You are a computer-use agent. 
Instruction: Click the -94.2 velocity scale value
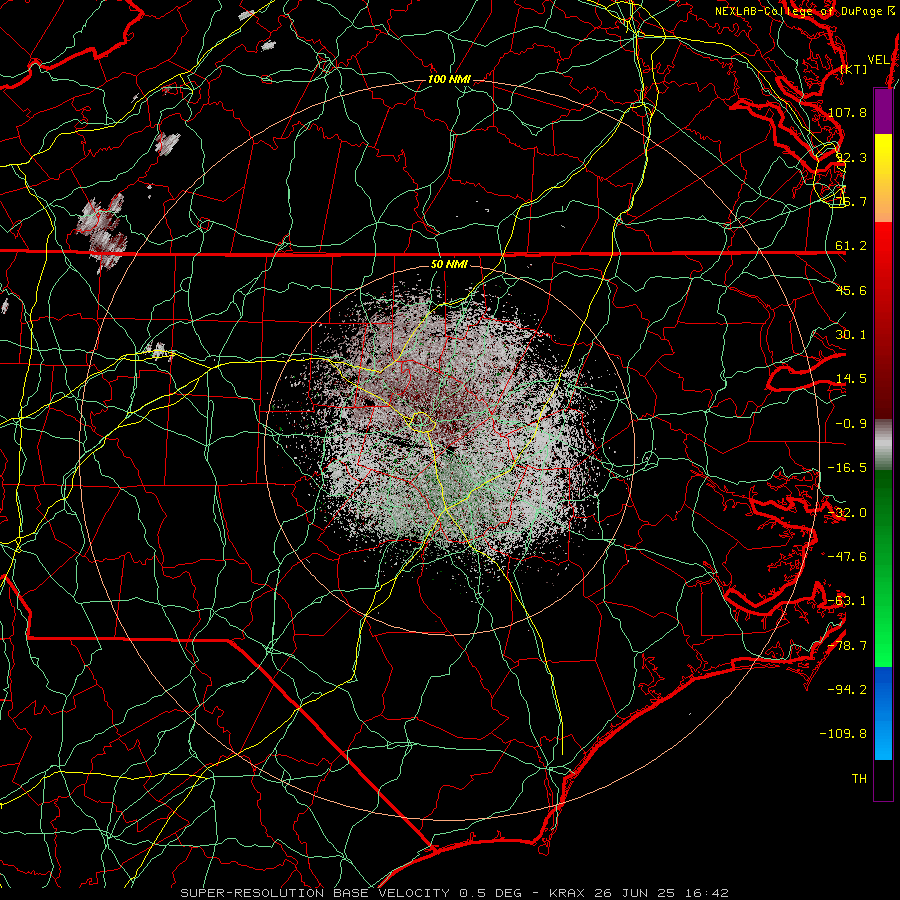pos(848,689)
